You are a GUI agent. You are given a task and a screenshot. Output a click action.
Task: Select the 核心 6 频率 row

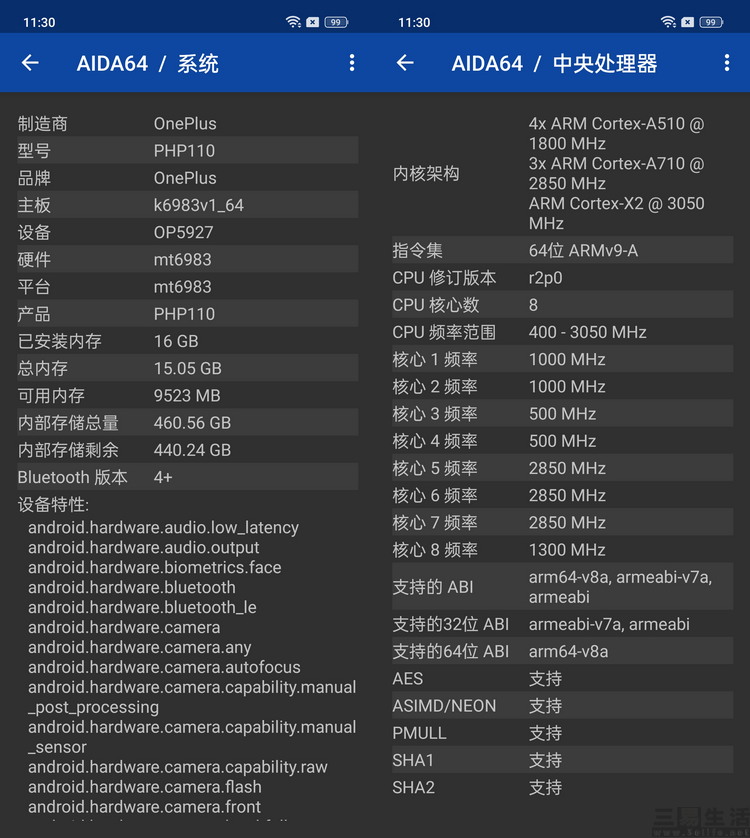(562, 496)
